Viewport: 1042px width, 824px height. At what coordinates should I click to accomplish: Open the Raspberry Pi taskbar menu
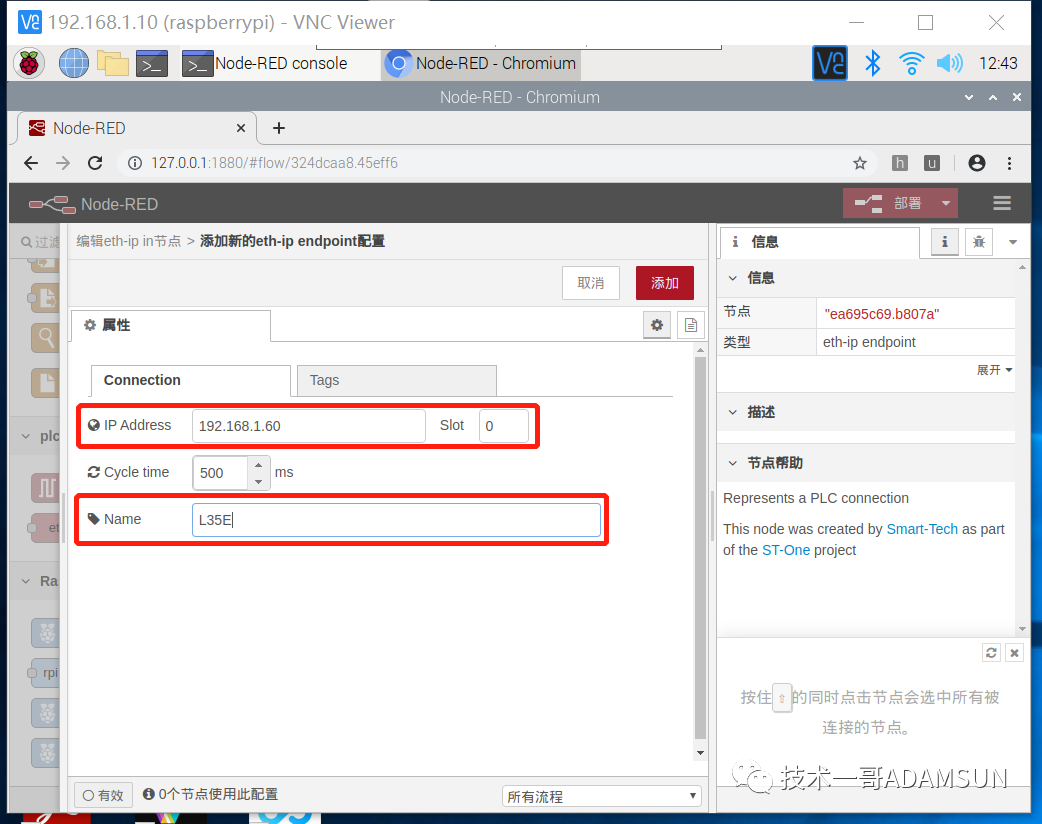click(x=29, y=63)
